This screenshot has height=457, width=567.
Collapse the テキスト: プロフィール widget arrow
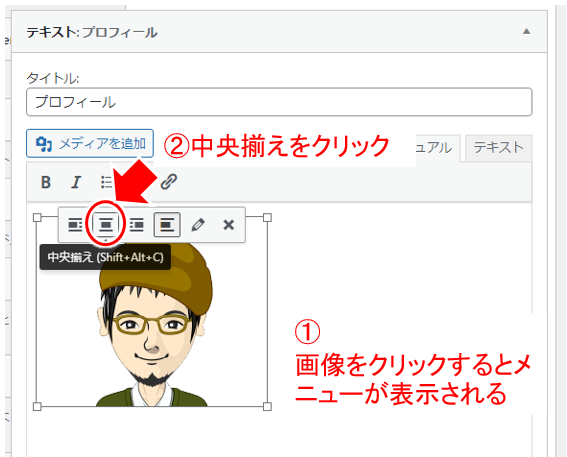click(x=526, y=31)
